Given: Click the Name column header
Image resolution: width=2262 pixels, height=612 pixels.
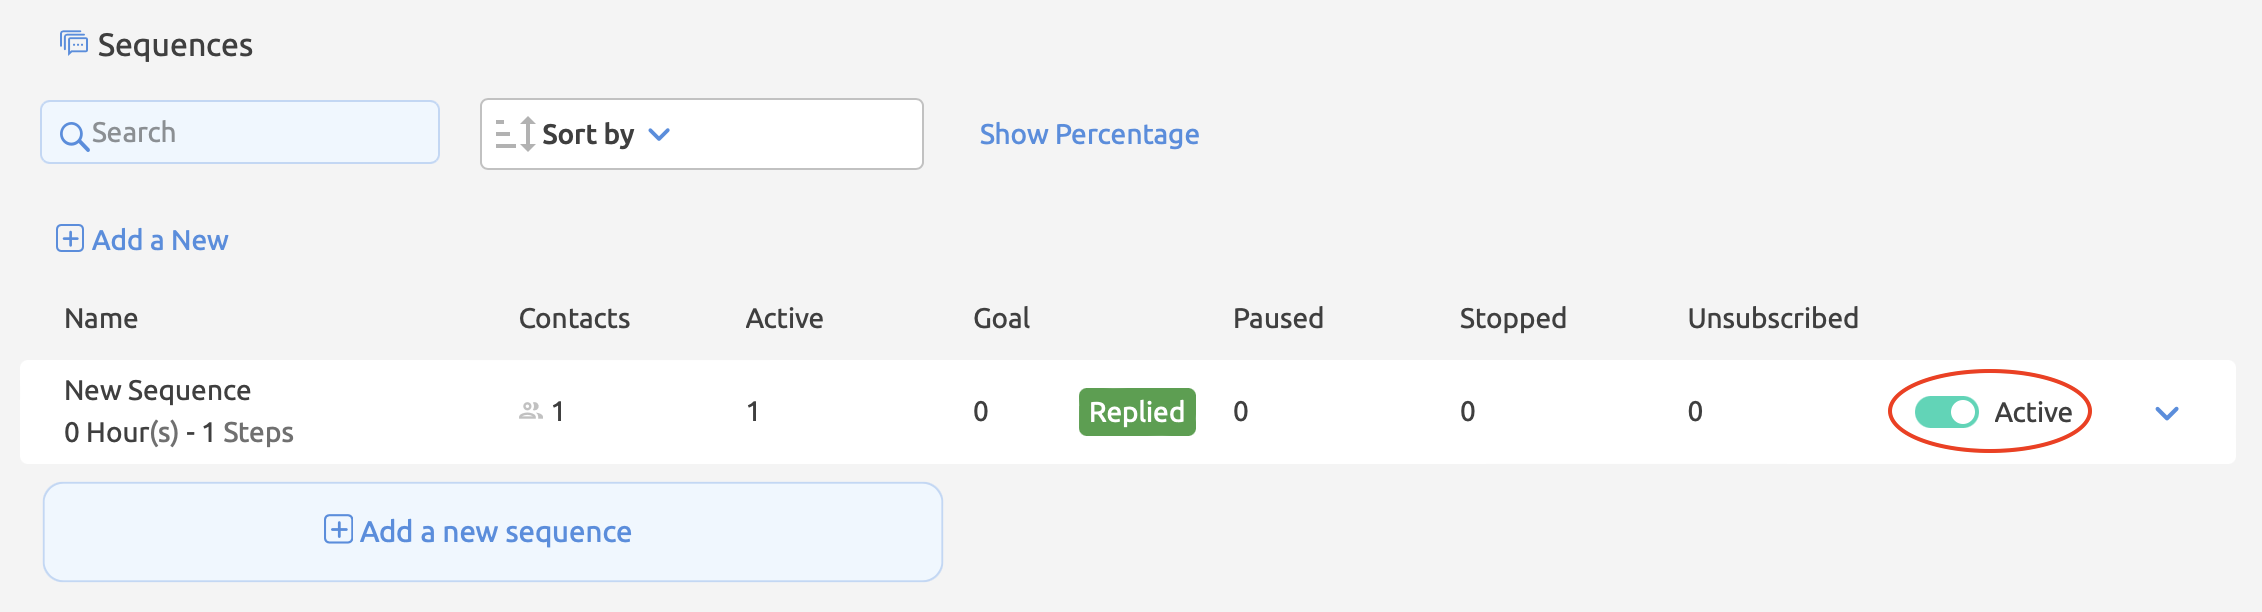Looking at the screenshot, I should coord(101,318).
